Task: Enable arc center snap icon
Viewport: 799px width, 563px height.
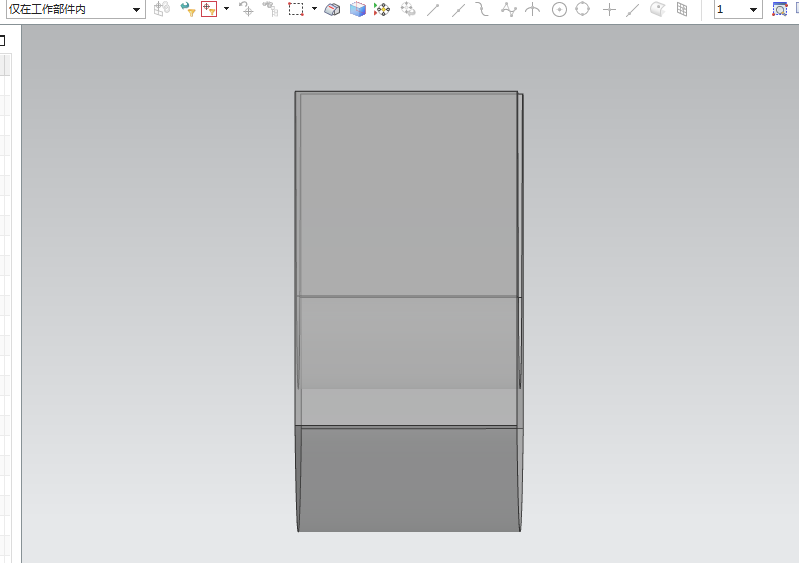Action: [560, 9]
